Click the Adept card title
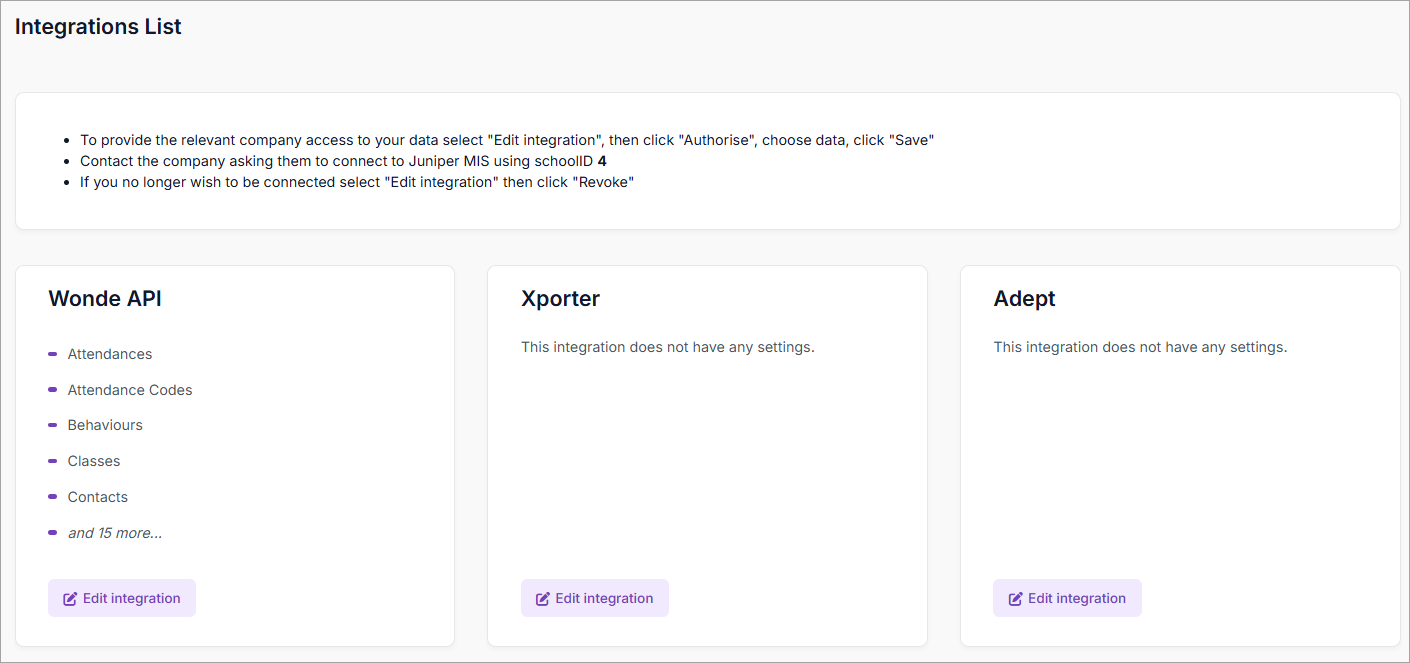The width and height of the screenshot is (1410, 663). pos(1024,298)
